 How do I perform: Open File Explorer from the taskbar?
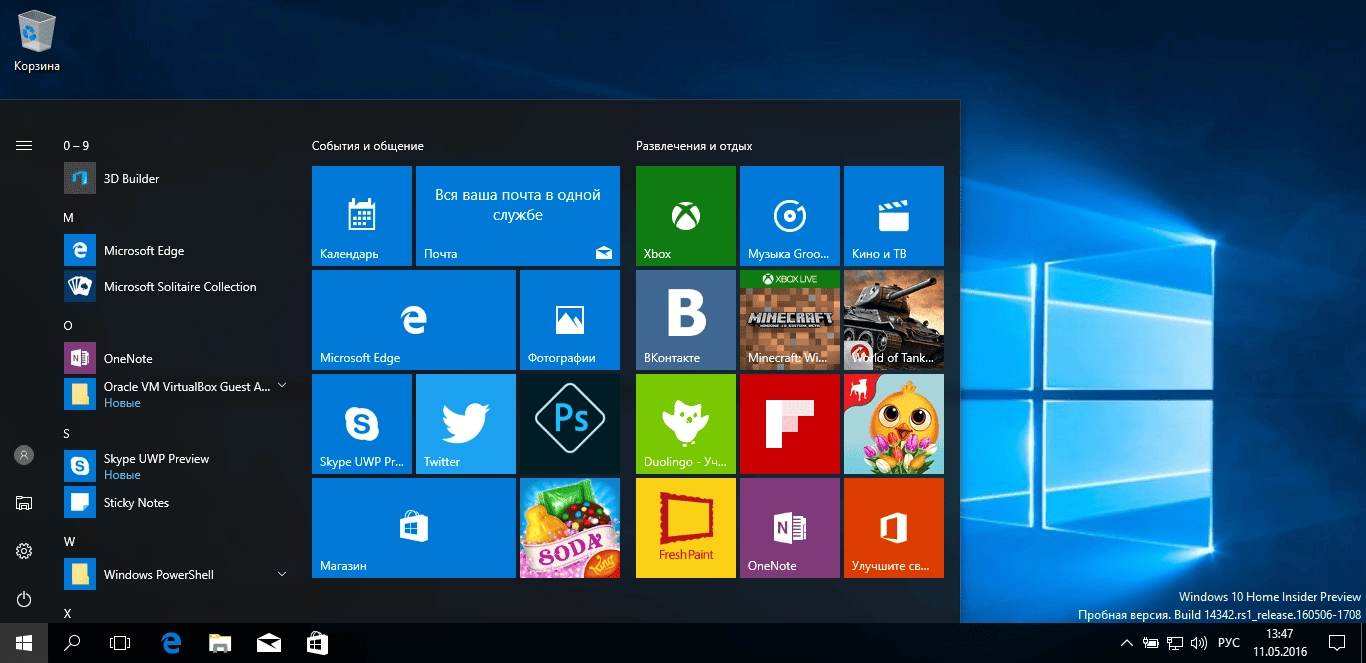(220, 643)
